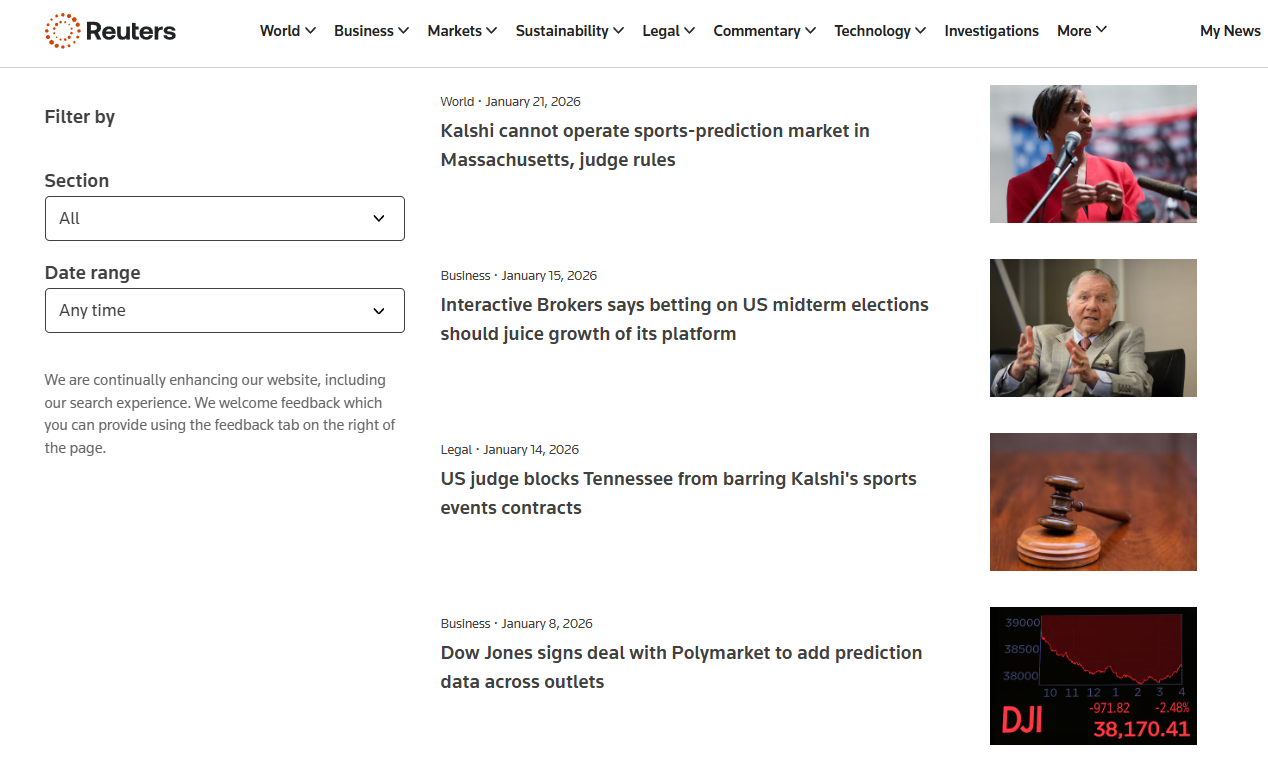1268x762 pixels.
Task: Click the woman at microphone thumbnail
Action: click(x=1093, y=154)
